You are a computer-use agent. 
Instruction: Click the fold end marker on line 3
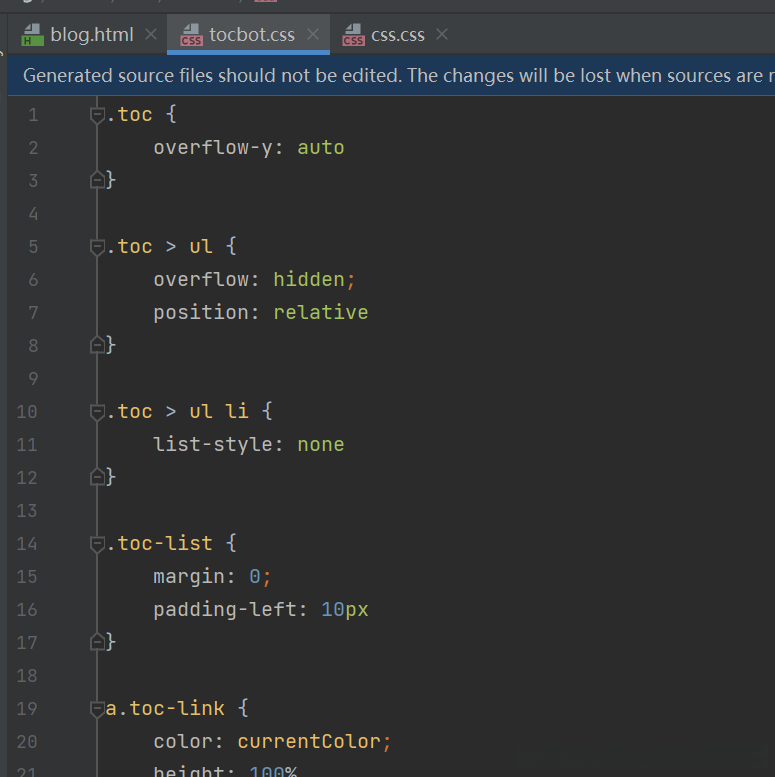[97, 181]
